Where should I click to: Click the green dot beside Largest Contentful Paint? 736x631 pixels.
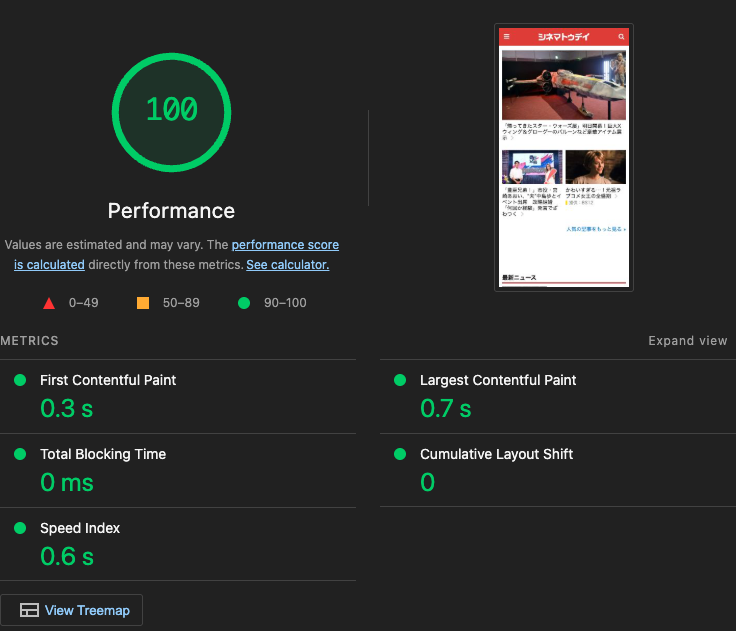(x=400, y=380)
